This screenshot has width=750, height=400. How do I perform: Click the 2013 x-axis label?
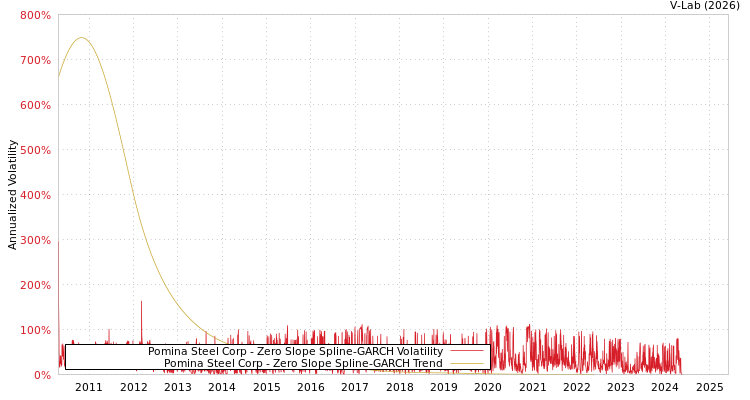click(x=178, y=387)
